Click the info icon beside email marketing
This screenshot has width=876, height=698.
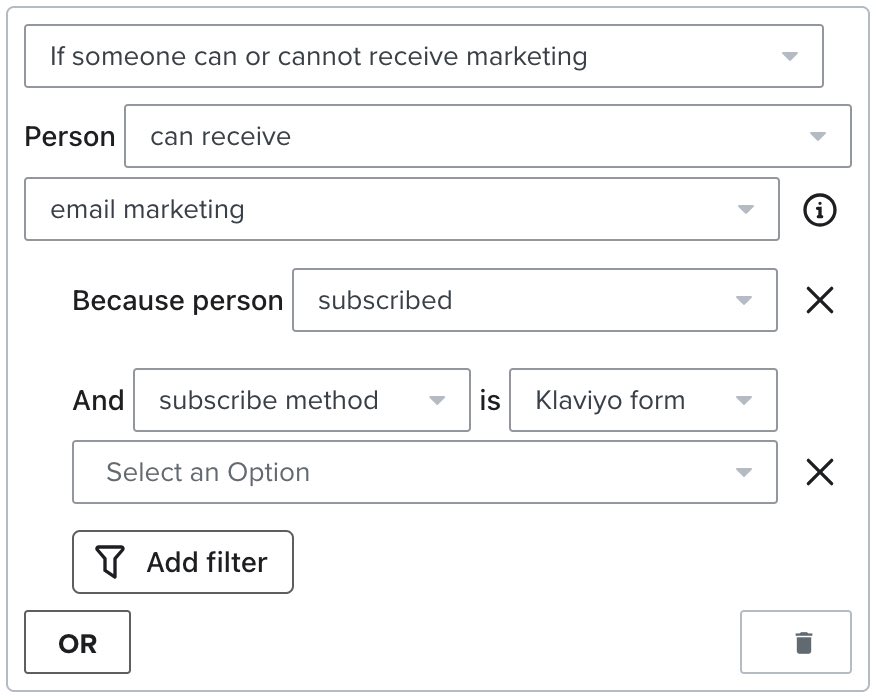819,210
